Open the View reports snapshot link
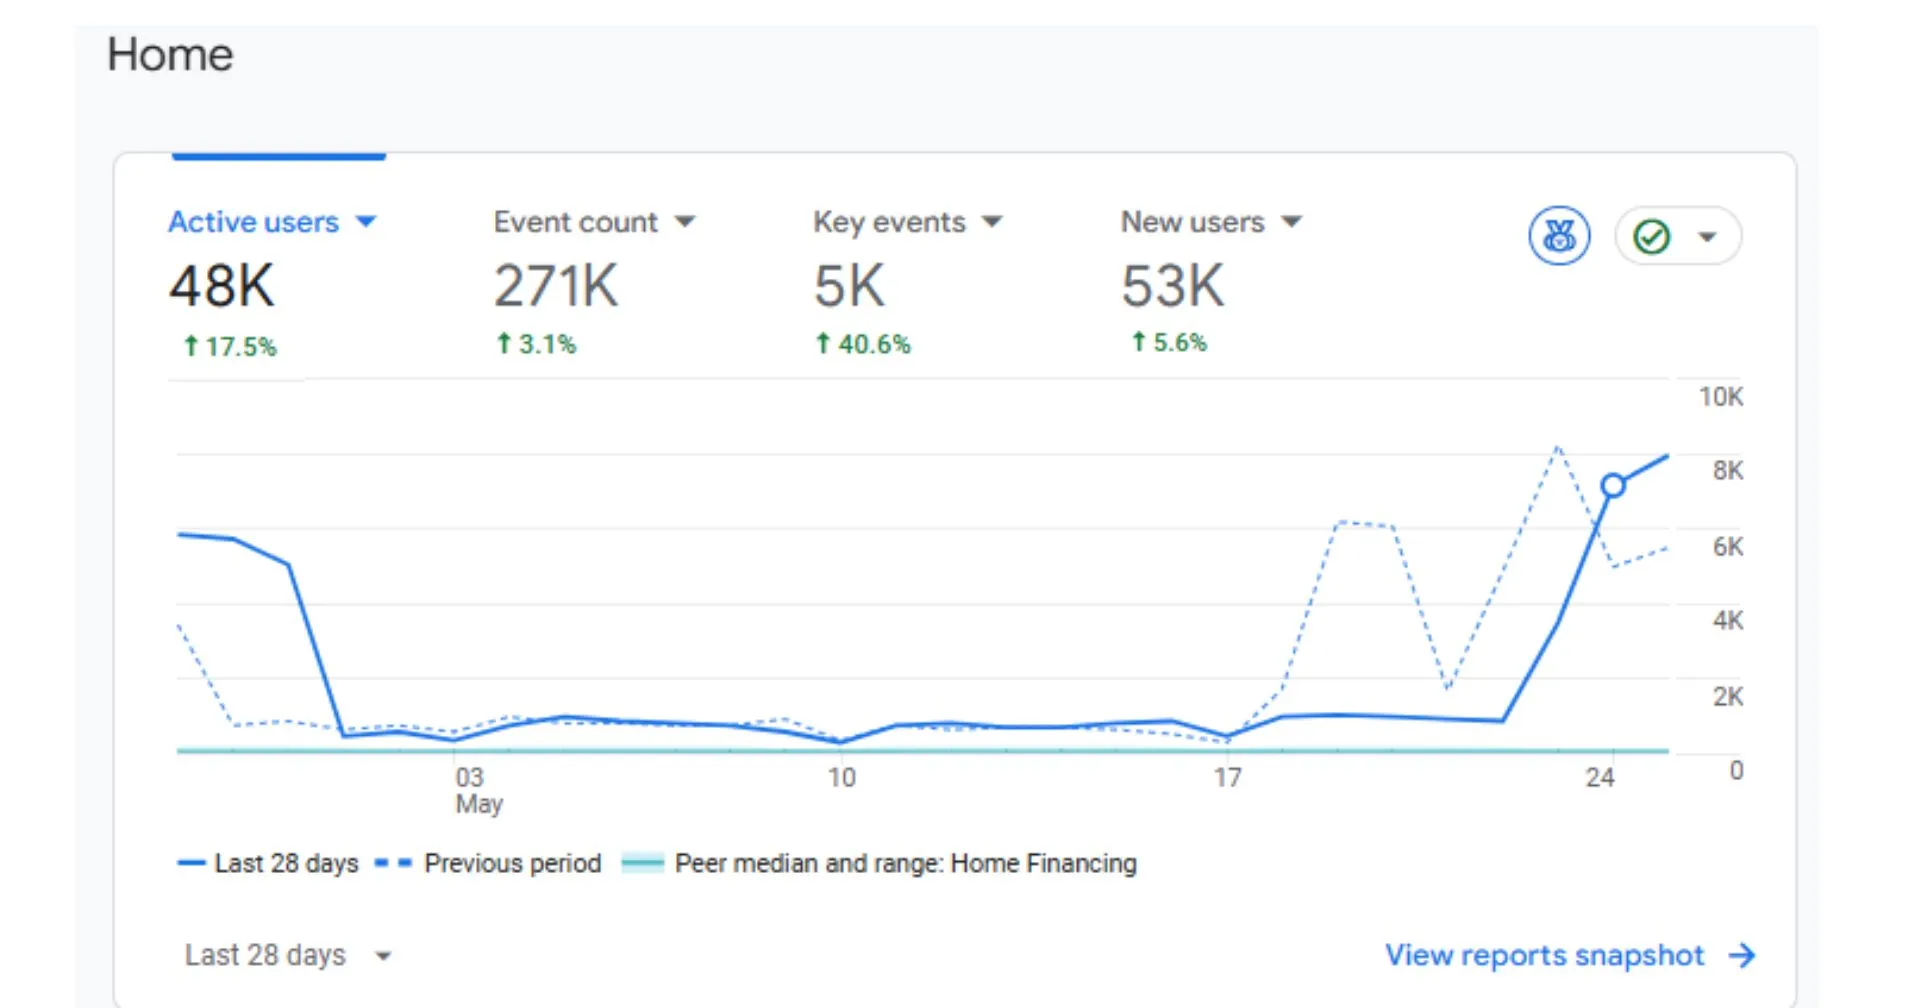 click(x=1544, y=955)
